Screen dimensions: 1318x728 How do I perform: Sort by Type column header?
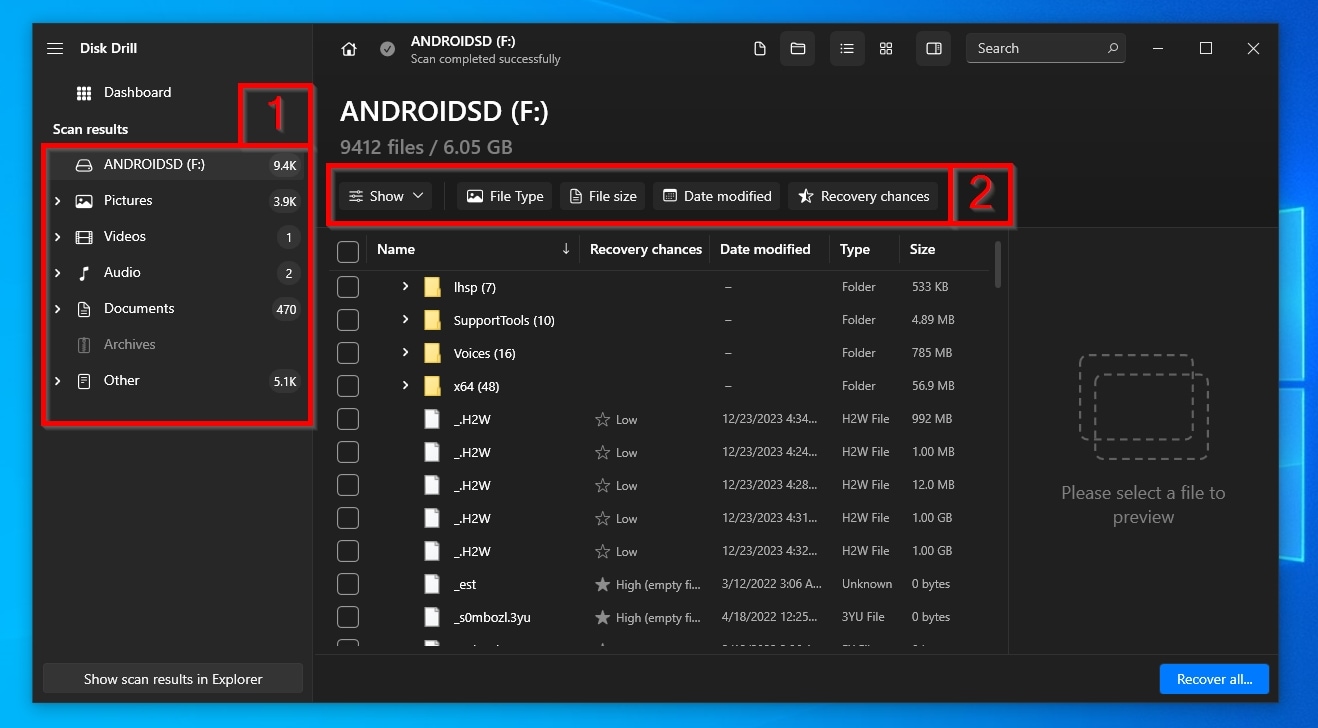click(x=855, y=250)
